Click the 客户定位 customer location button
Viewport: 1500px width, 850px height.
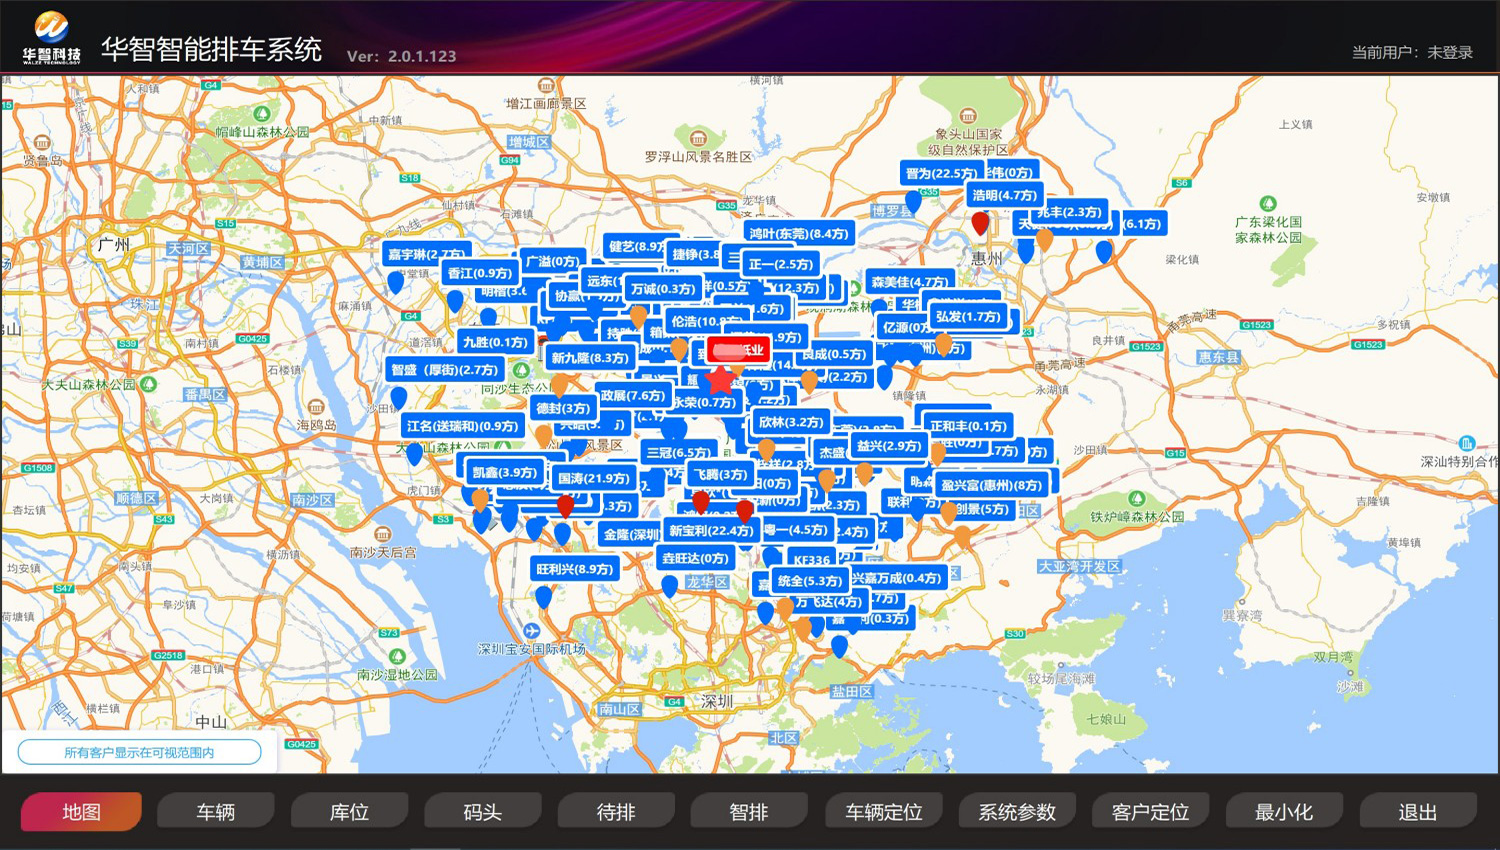pos(1150,812)
